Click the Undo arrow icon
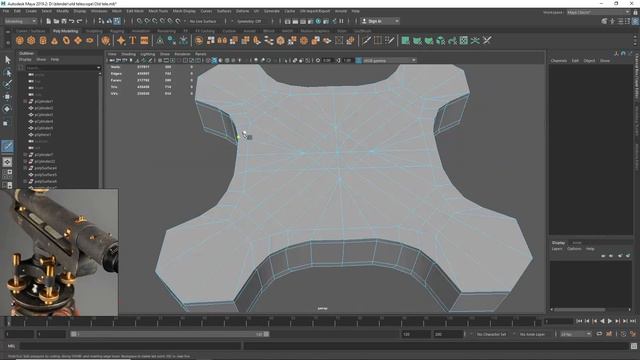 click(71, 21)
